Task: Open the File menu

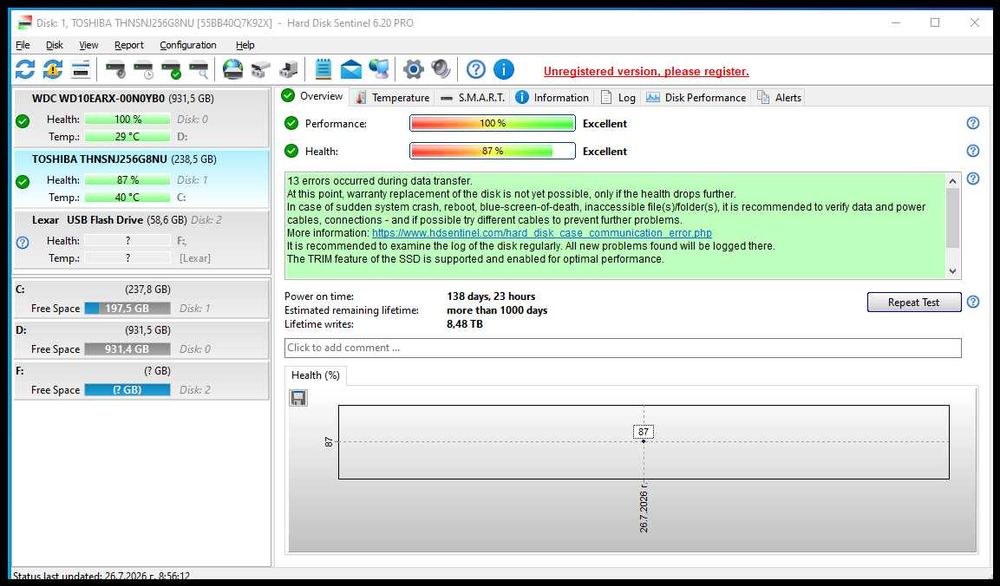Action: pos(22,45)
